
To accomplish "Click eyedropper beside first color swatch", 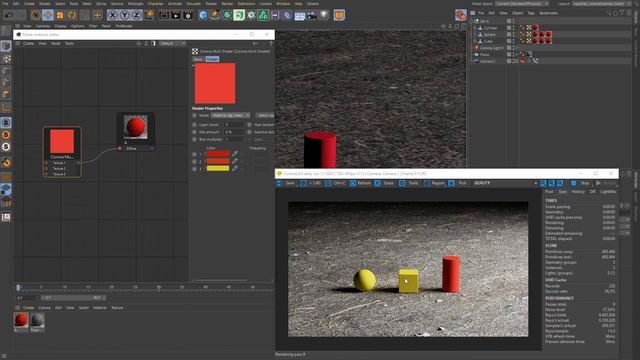I will [235, 154].
